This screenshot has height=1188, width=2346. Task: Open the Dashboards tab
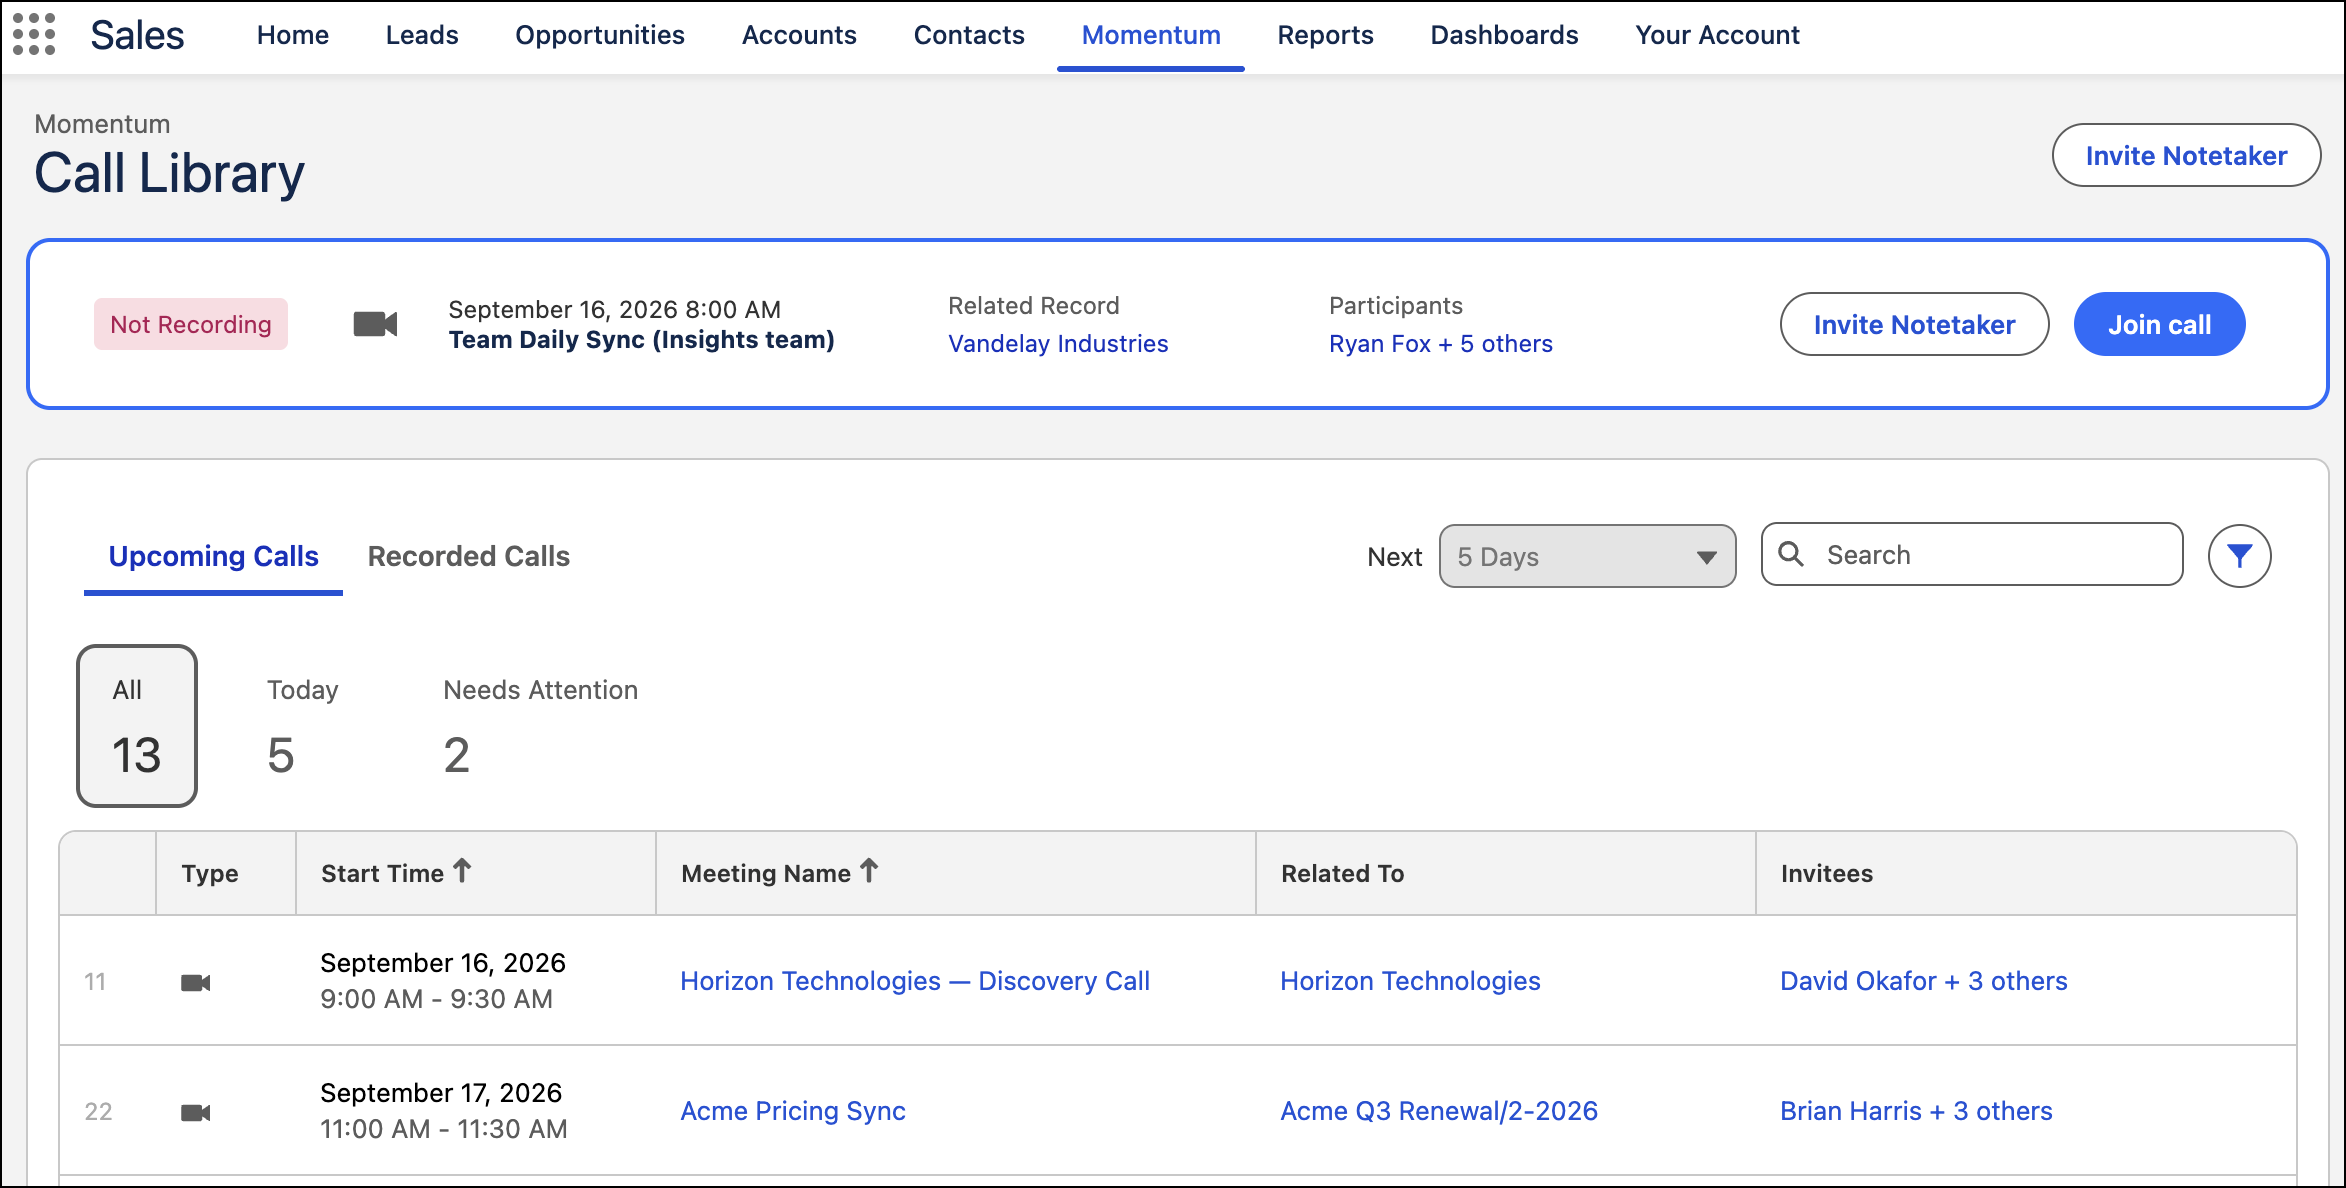click(1504, 35)
